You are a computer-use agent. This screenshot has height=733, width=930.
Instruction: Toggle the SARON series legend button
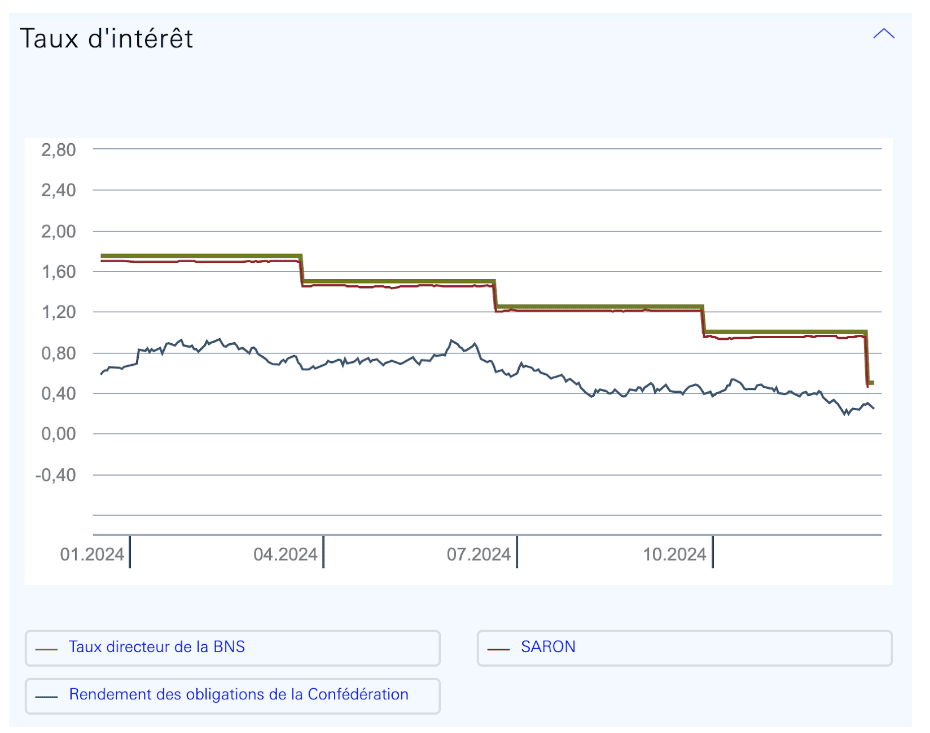[684, 647]
